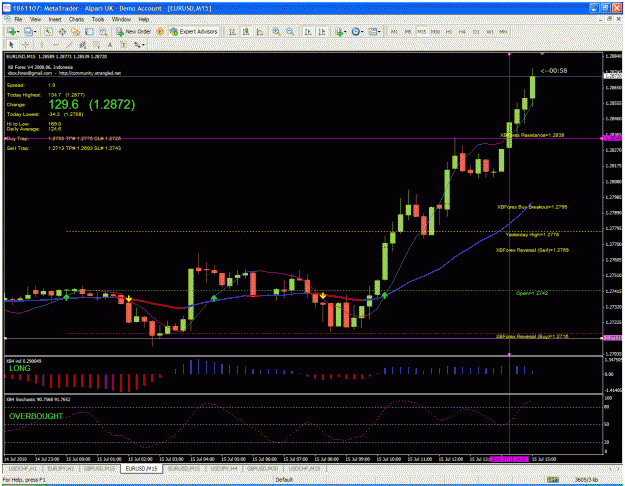Select the Cursor arrow tool
Viewport: 625px width, 486px height.
(12, 45)
